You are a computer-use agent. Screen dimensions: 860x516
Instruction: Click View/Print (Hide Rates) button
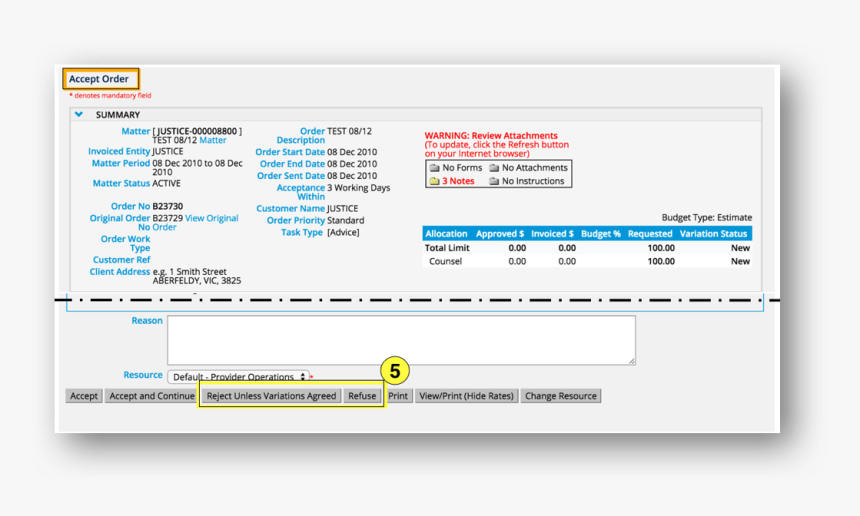click(x=466, y=396)
